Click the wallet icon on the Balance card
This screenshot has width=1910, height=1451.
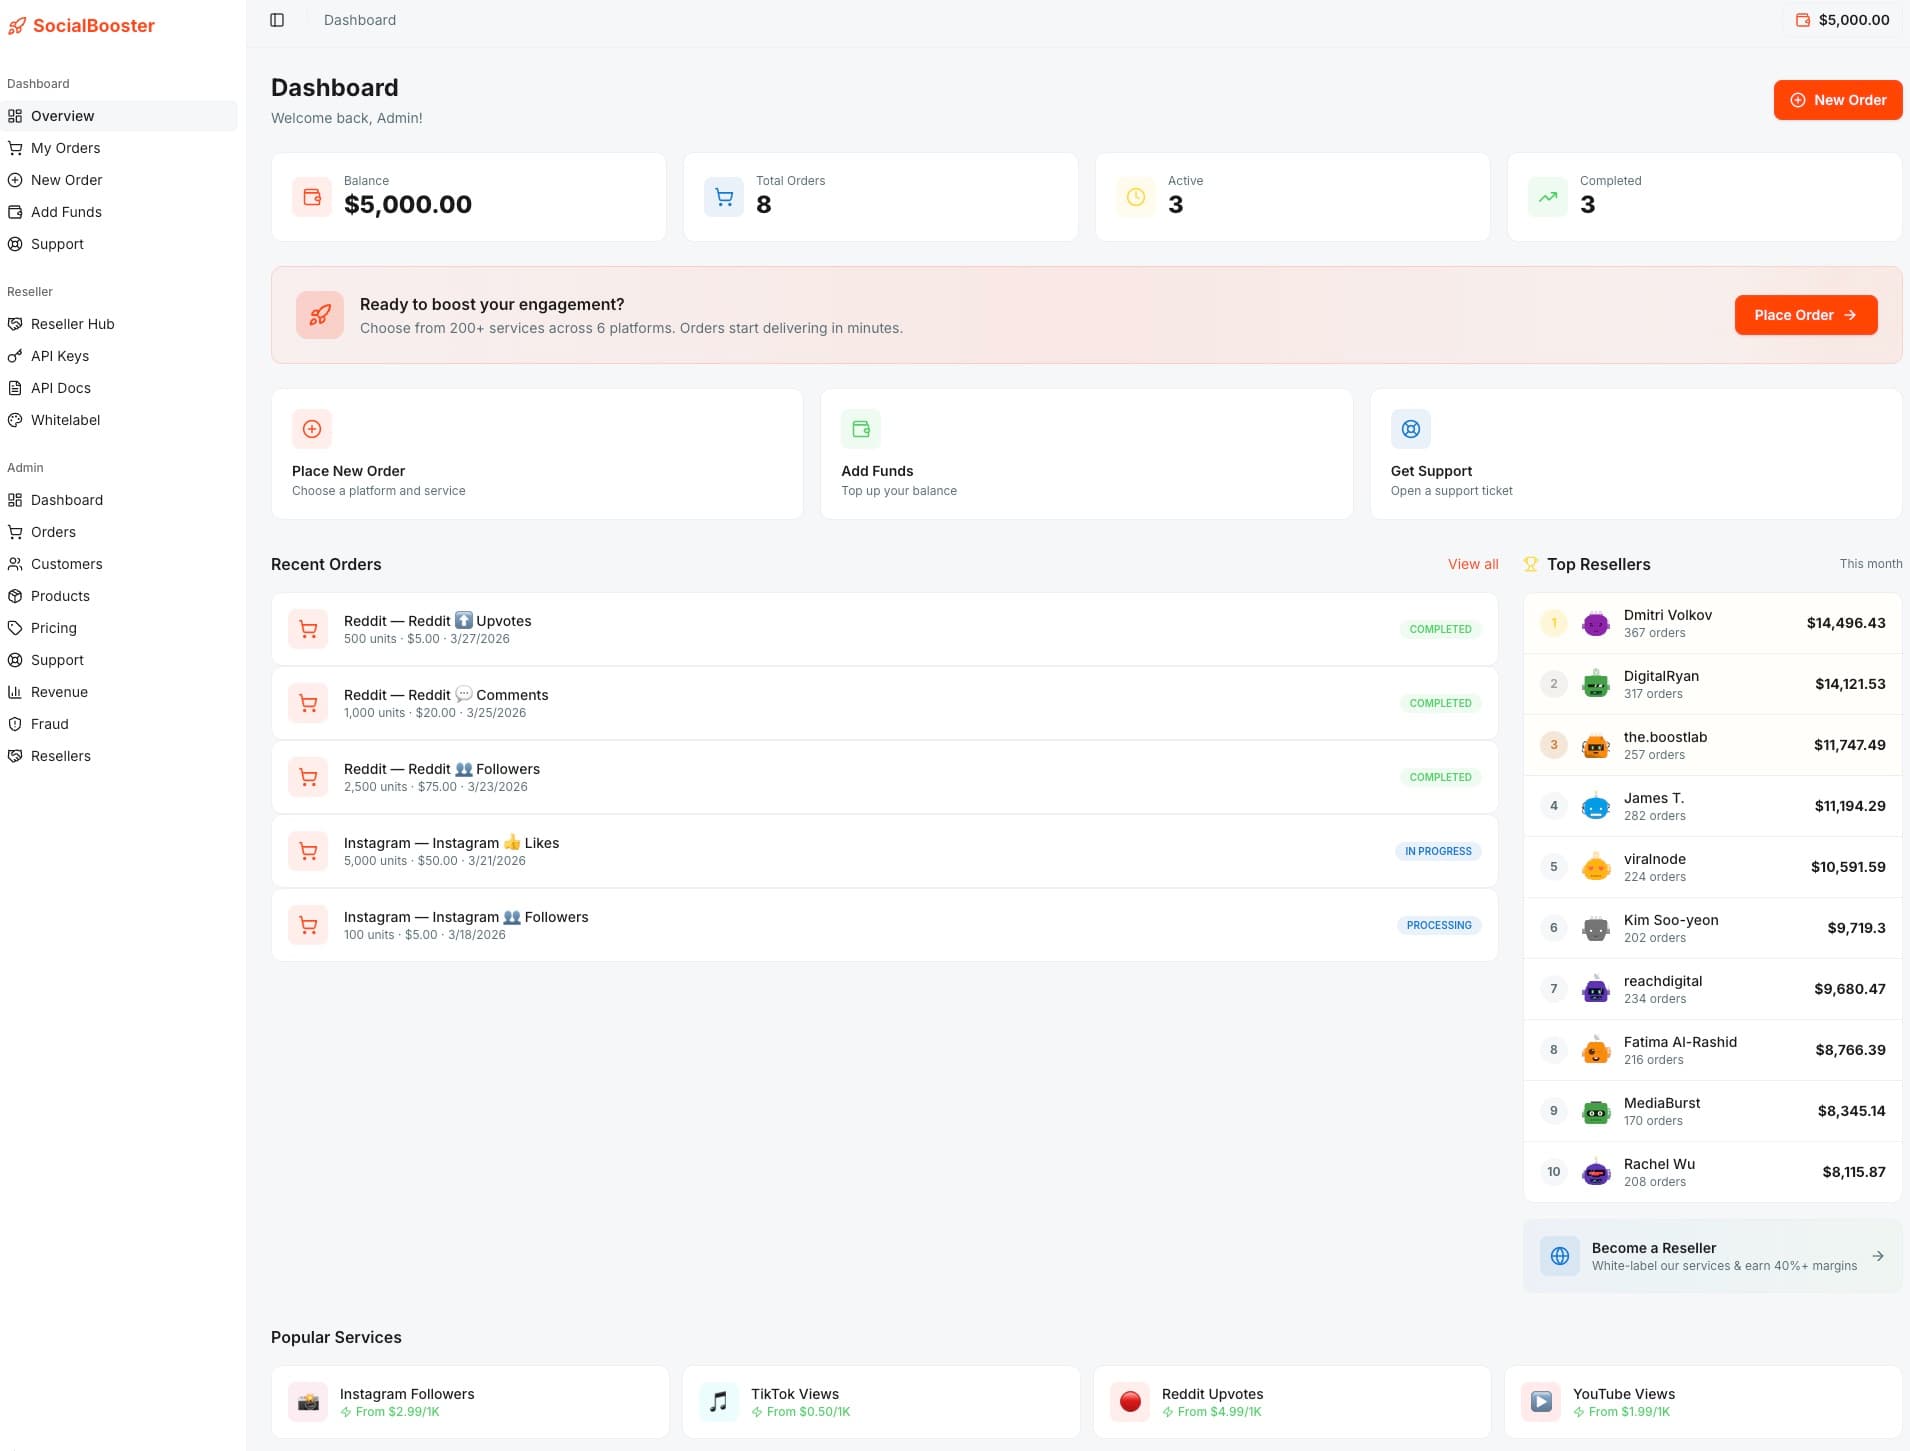coord(311,196)
